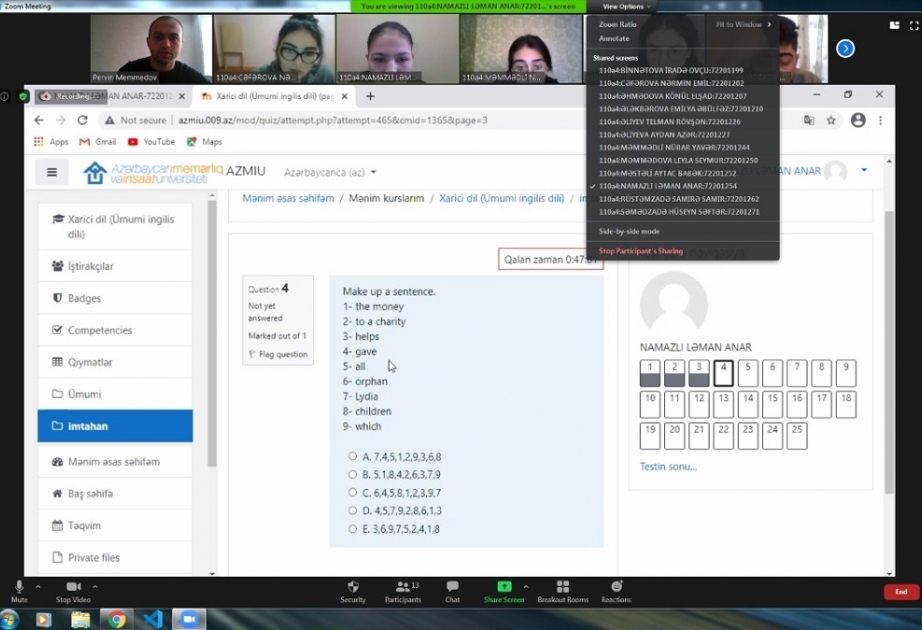922x630 pixels.
Task: Expand Mute audio options arrow
Action: (38, 586)
